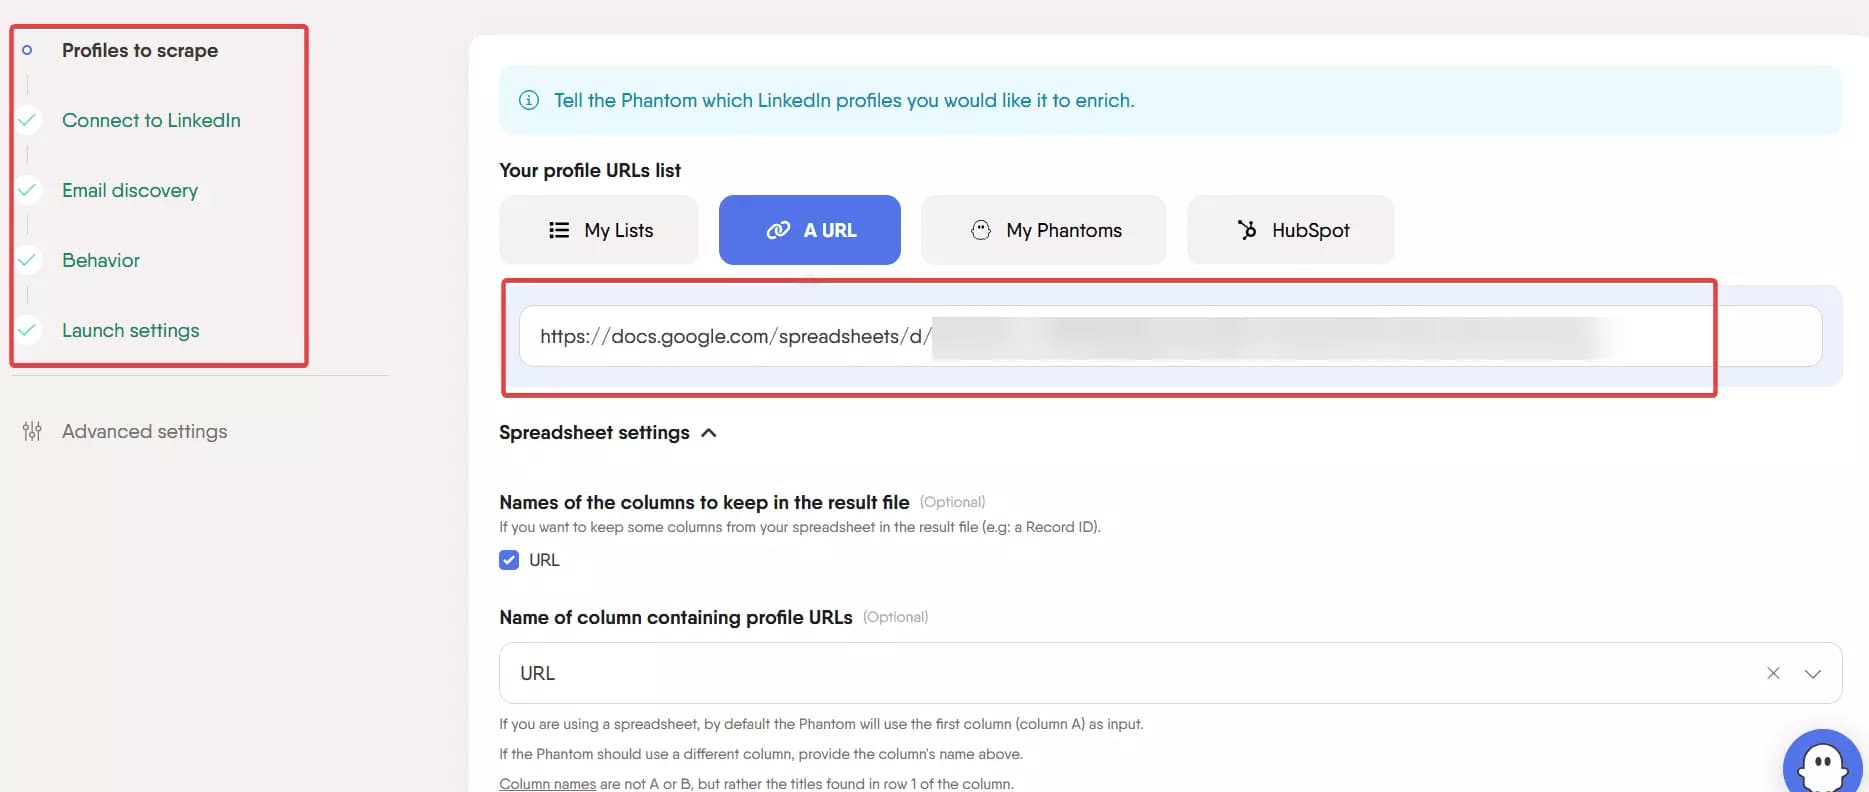This screenshot has width=1869, height=792.
Task: Expand the Email discovery step
Action: click(x=129, y=190)
